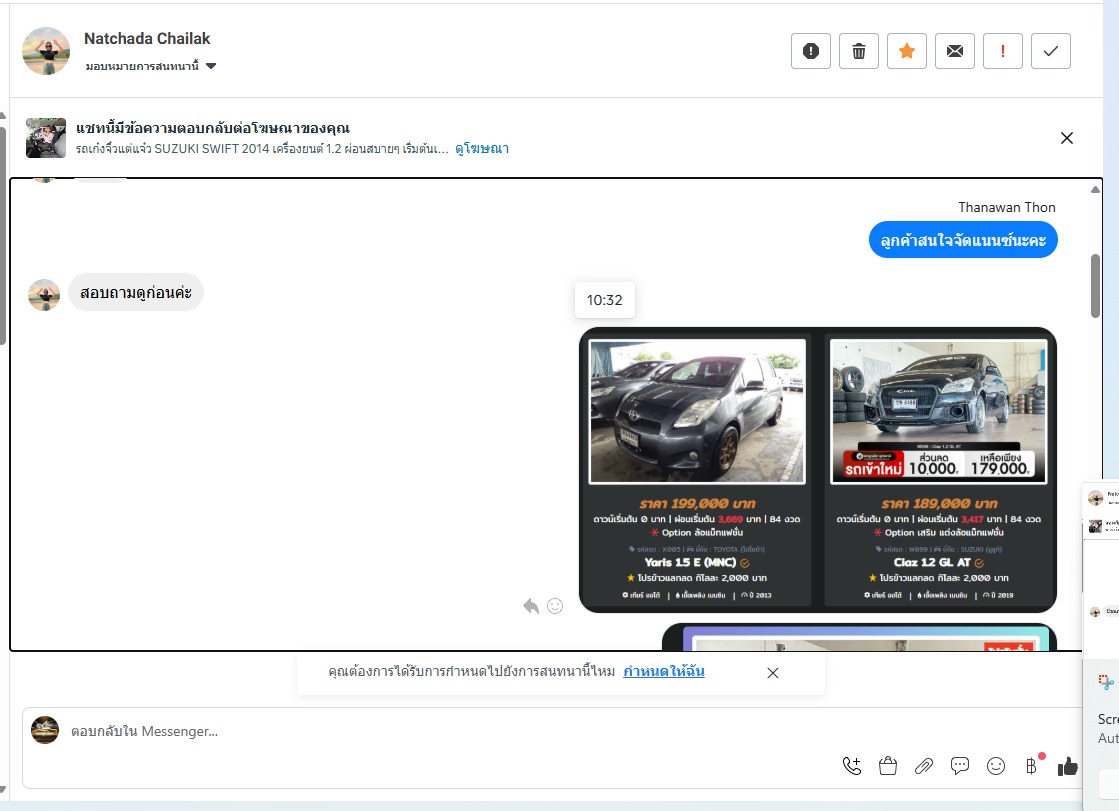Open Yaris 1.5 E car photo
This screenshot has width=1119, height=811.
point(697,411)
